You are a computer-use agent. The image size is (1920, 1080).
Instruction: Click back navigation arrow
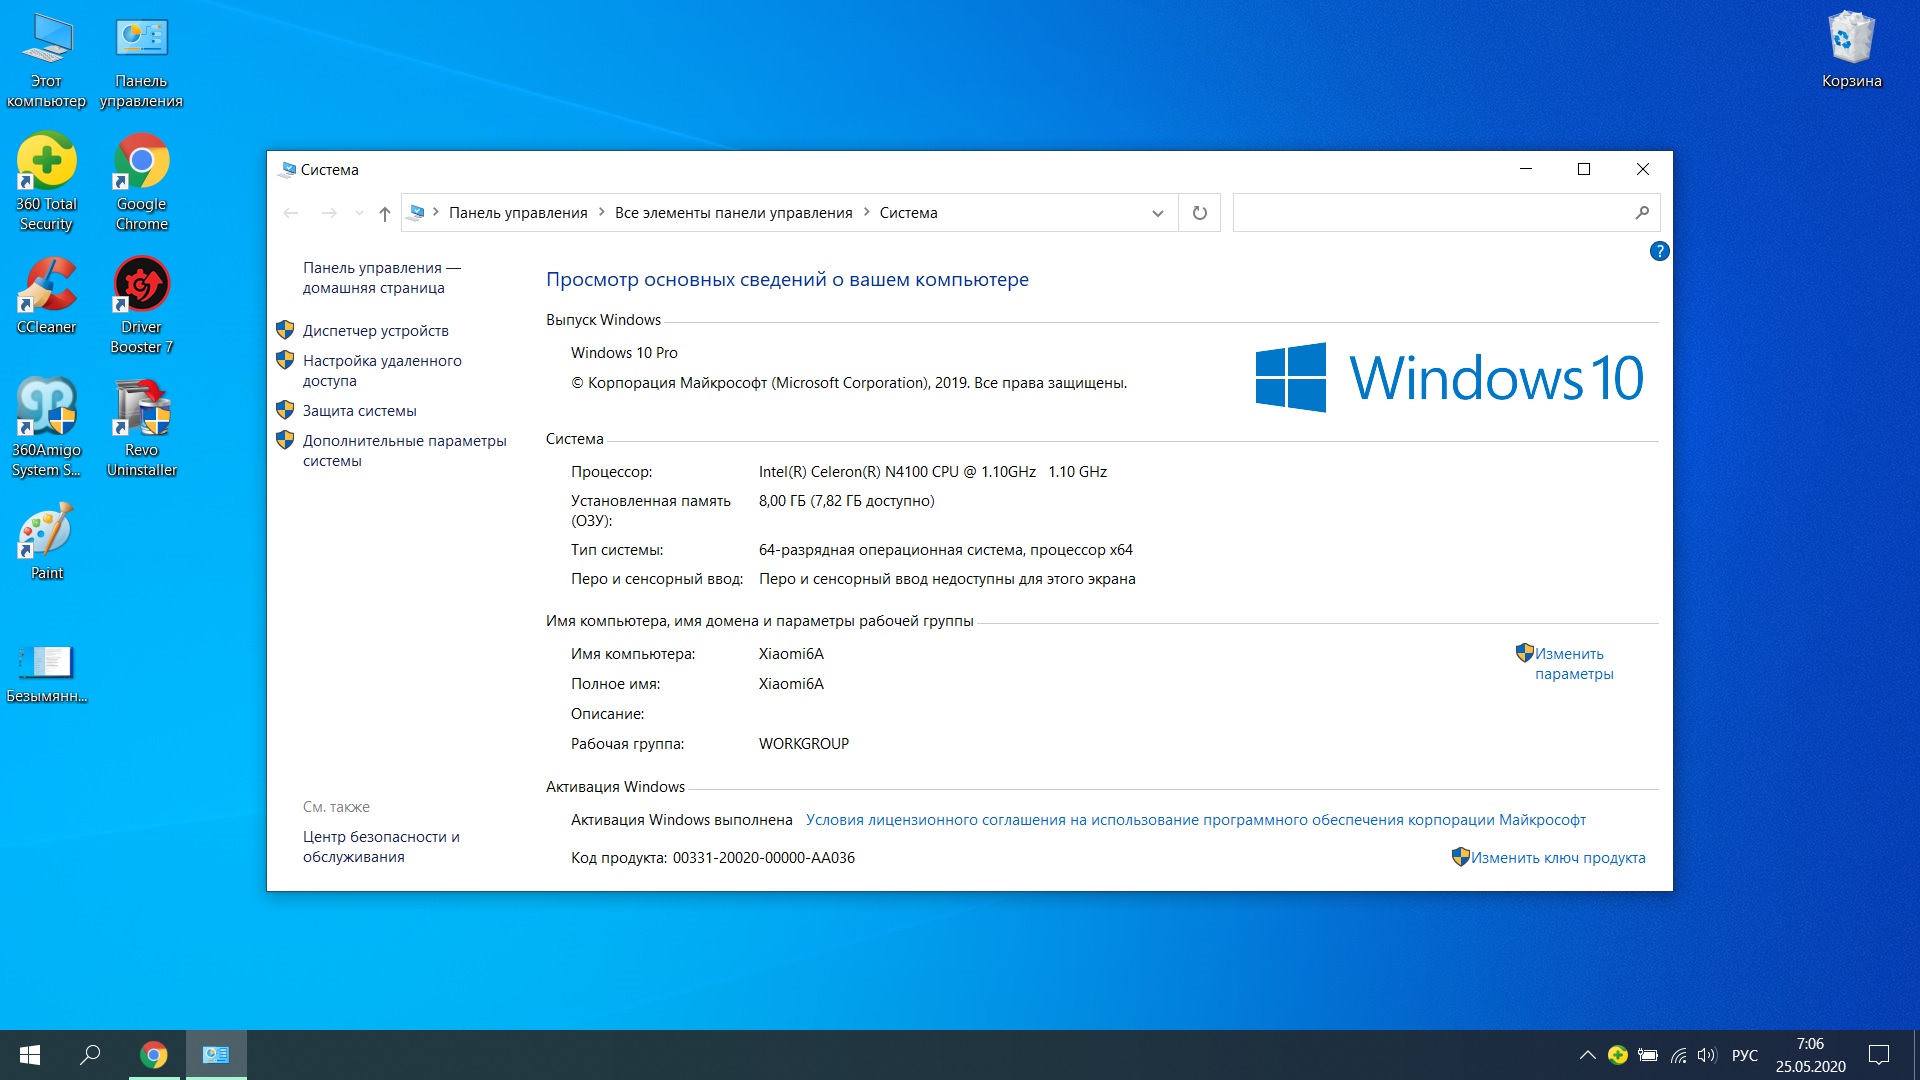(291, 212)
